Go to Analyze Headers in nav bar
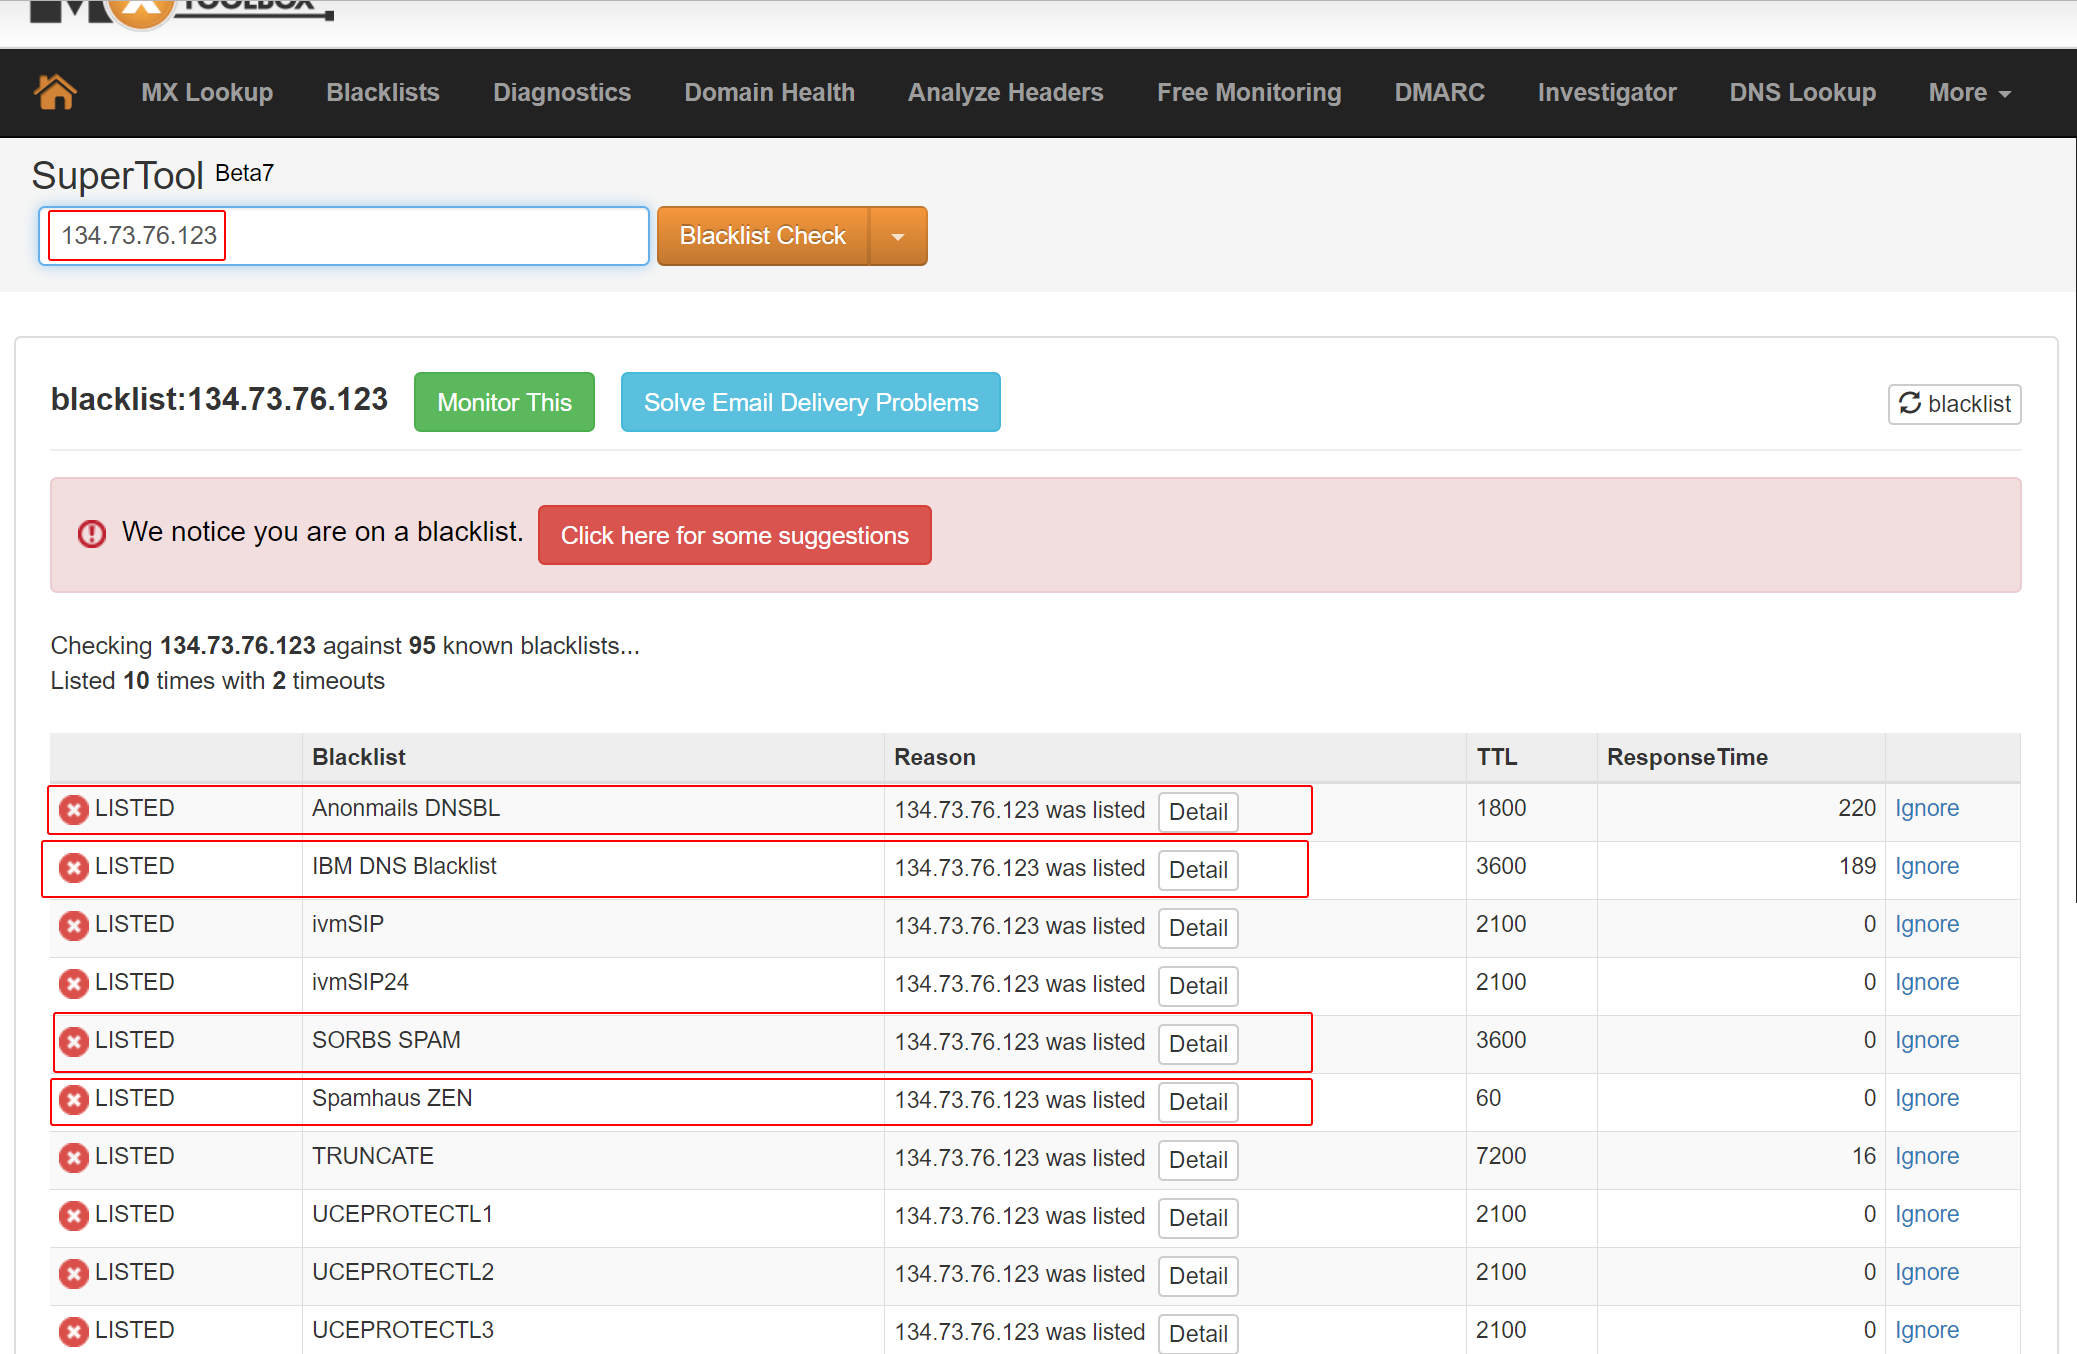 coord(1005,93)
